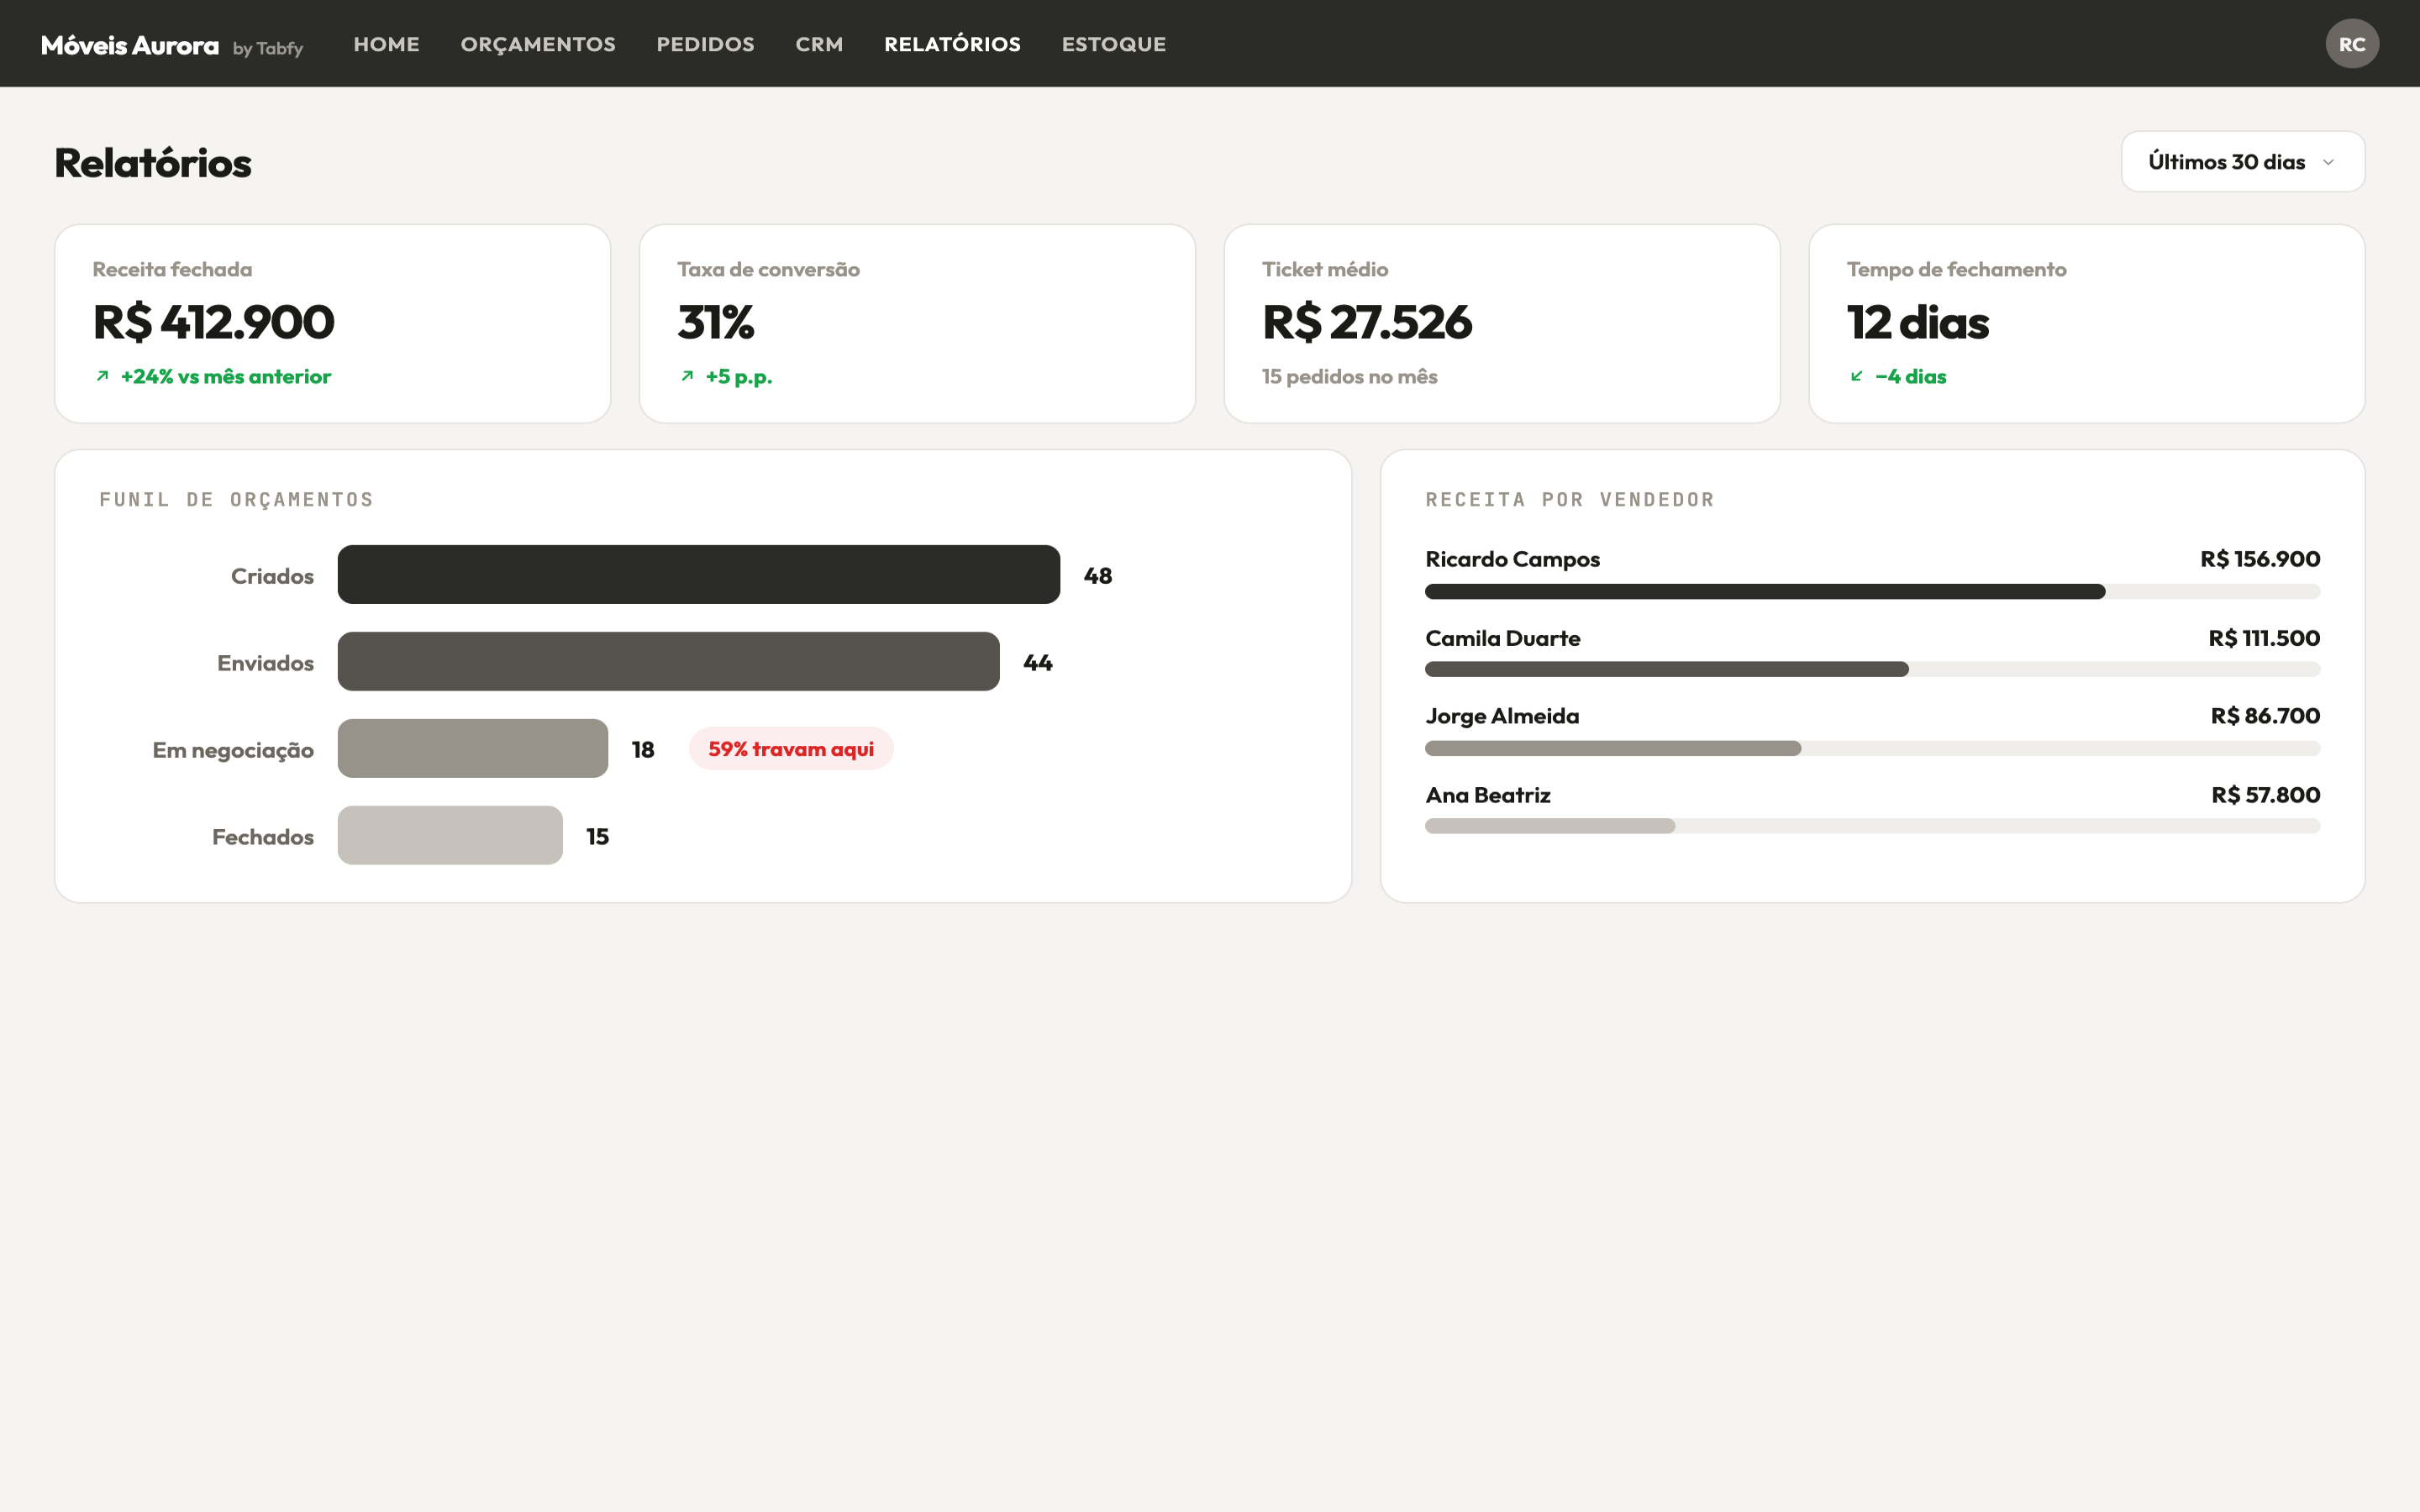Select the Jorge Almeida seller name
Image resolution: width=2420 pixels, height=1512 pixels.
pos(1502,716)
